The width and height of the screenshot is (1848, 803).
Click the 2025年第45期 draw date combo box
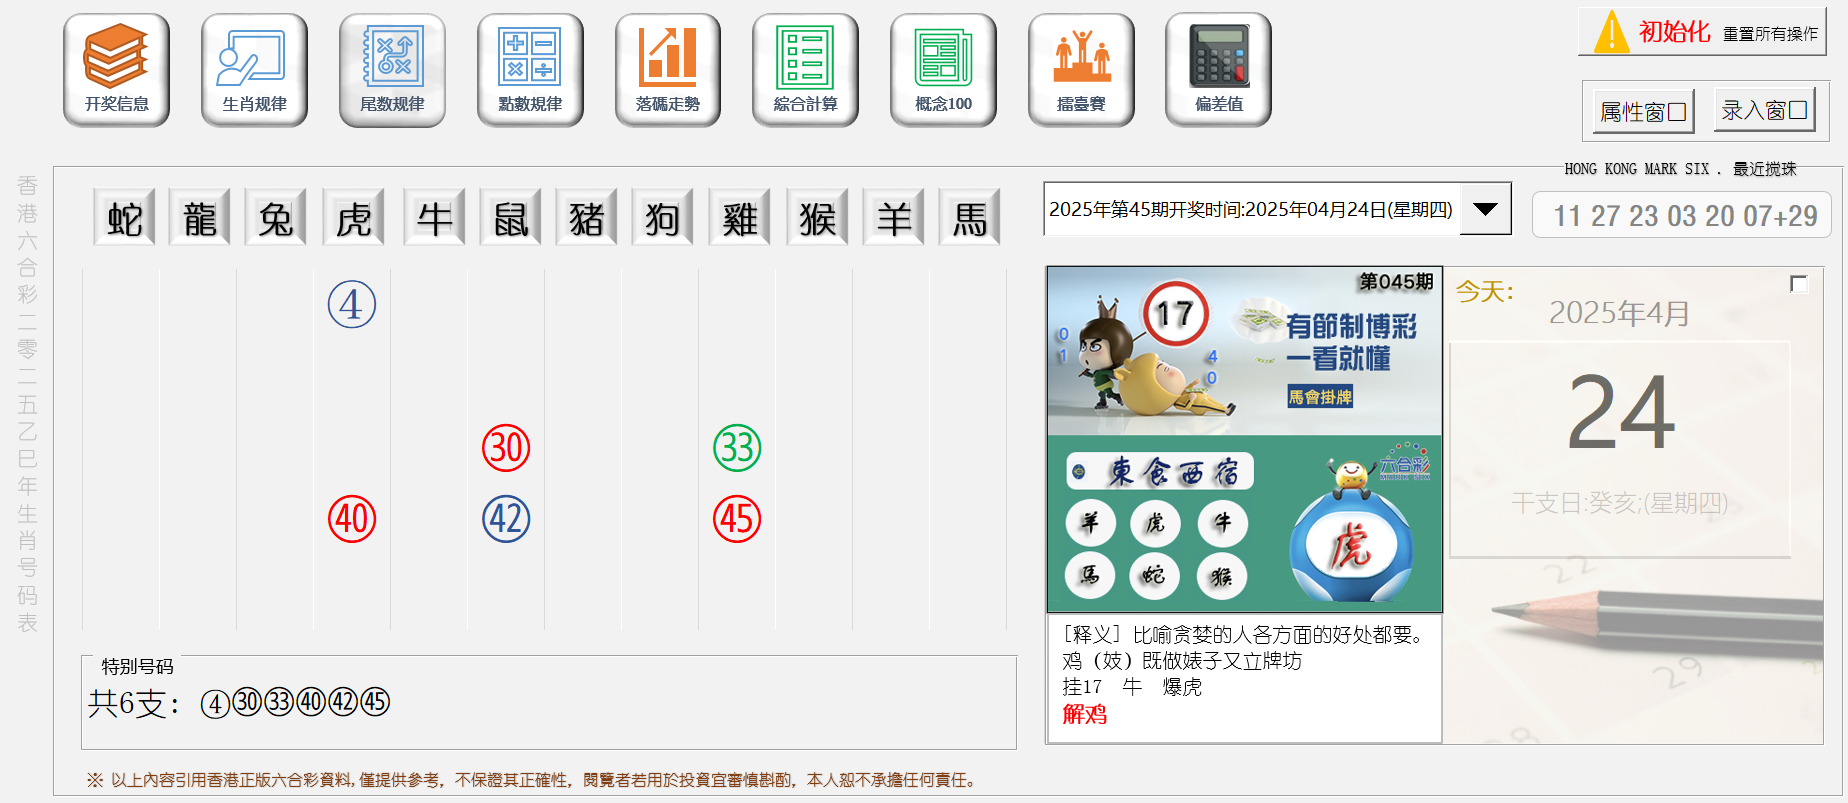(1250, 209)
